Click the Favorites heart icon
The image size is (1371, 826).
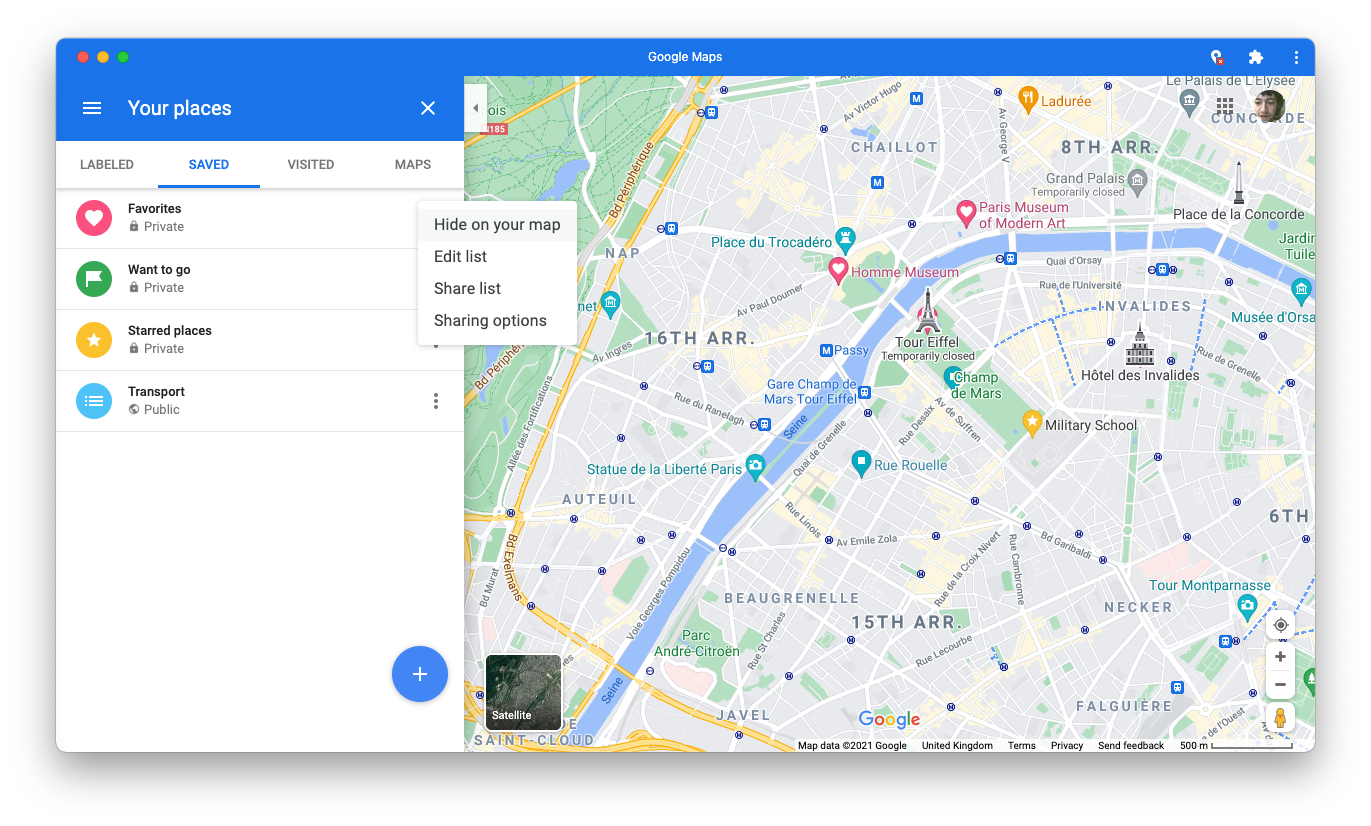(93, 217)
